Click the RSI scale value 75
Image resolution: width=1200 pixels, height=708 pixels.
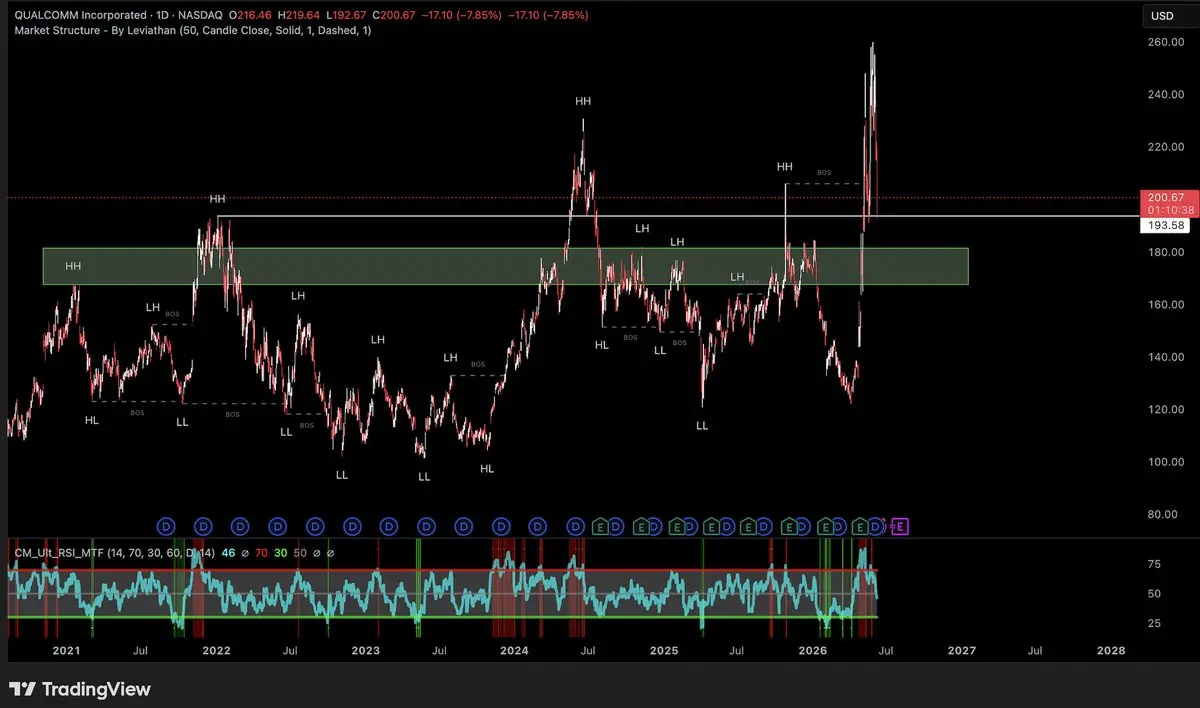pos(1153,564)
